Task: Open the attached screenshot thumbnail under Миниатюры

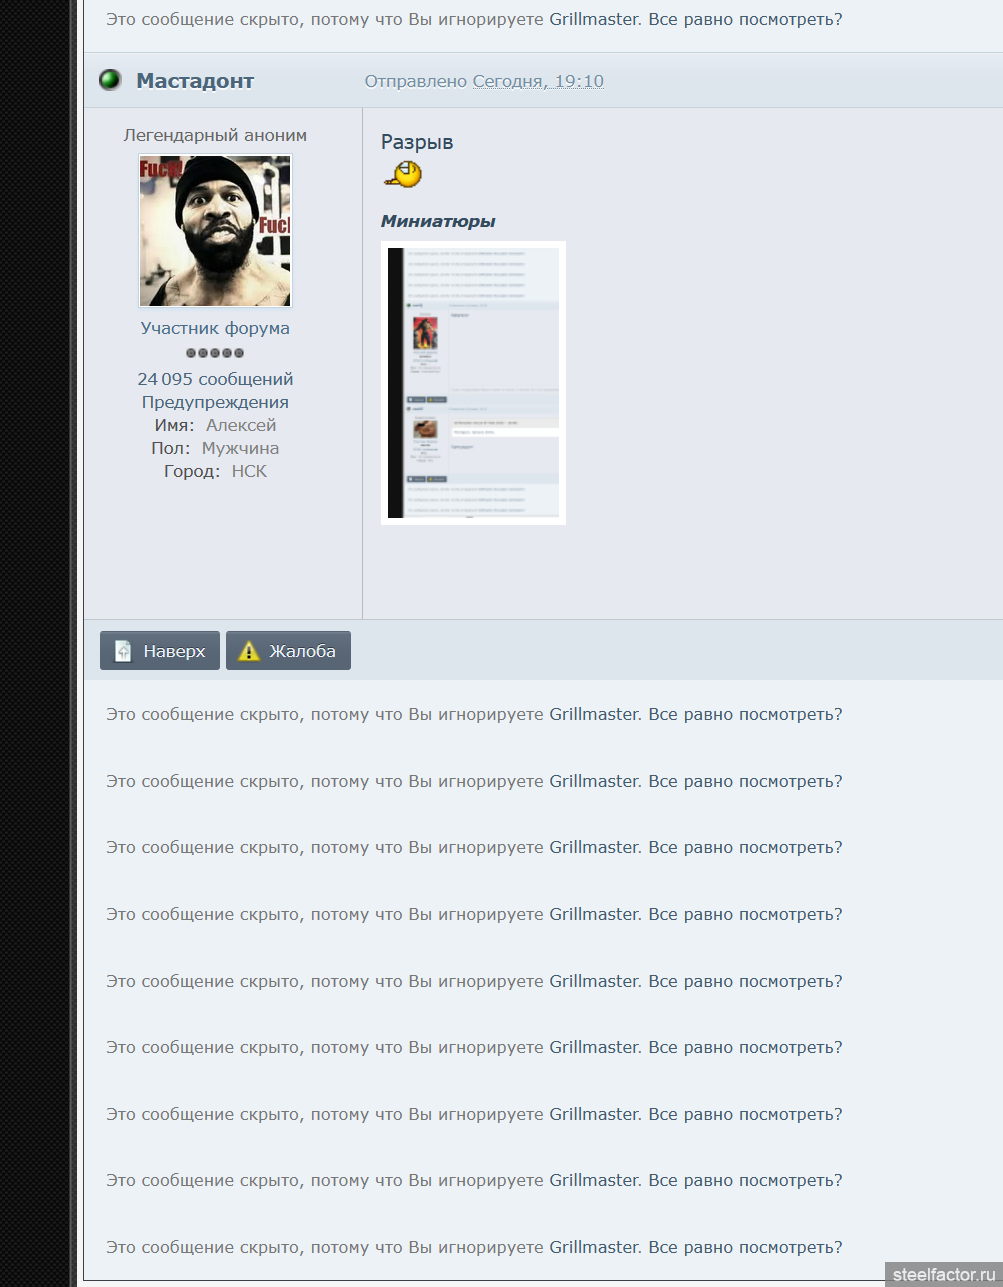Action: tap(473, 383)
